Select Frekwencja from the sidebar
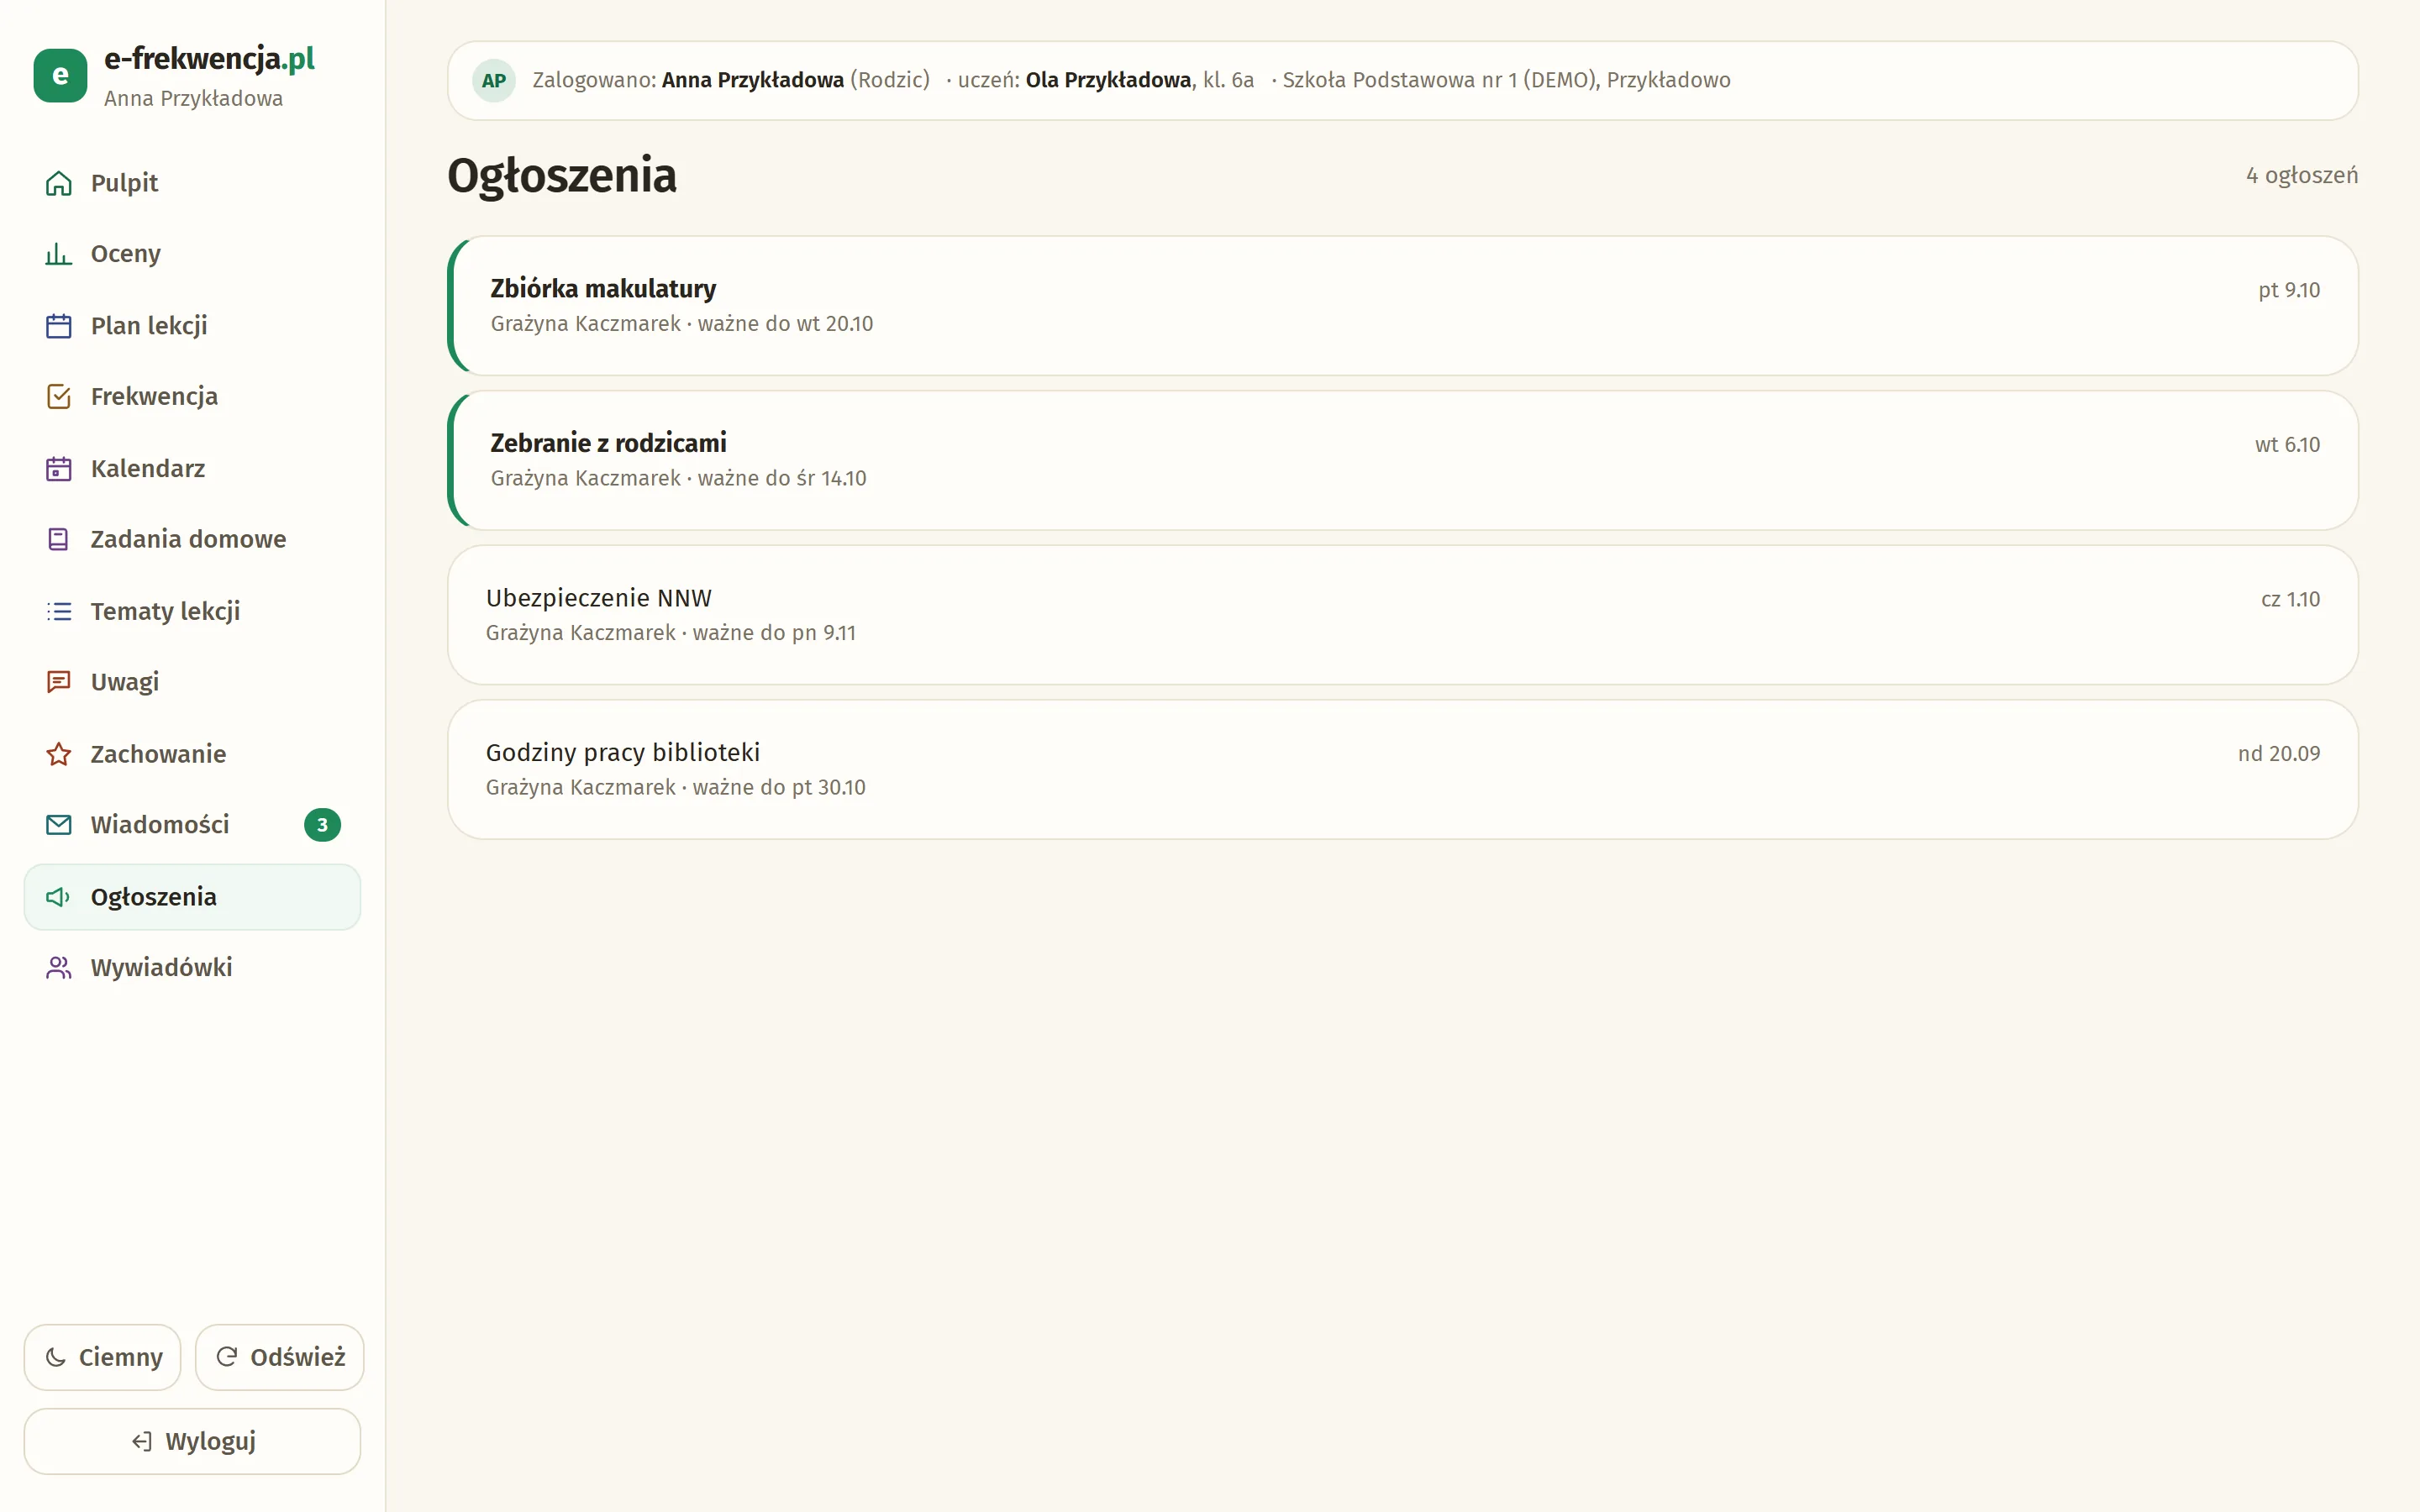 pyautogui.click(x=192, y=397)
